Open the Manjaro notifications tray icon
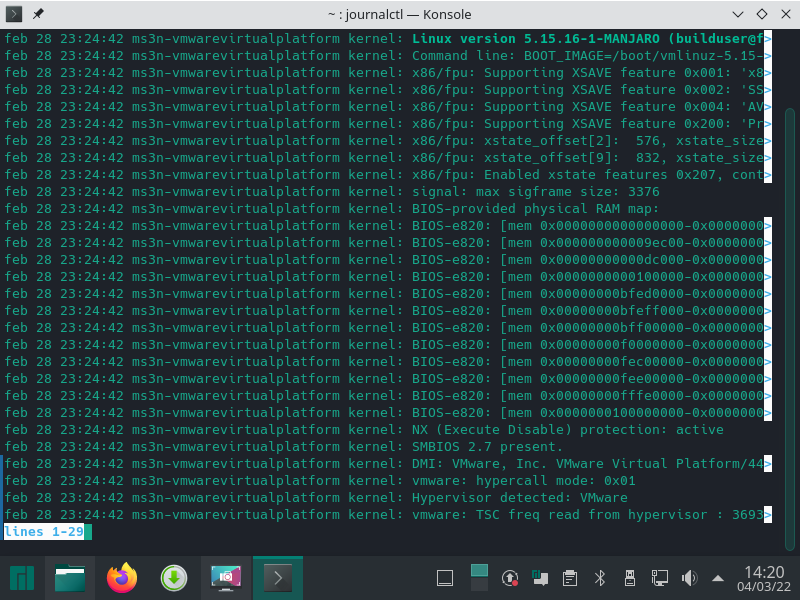 click(540, 578)
